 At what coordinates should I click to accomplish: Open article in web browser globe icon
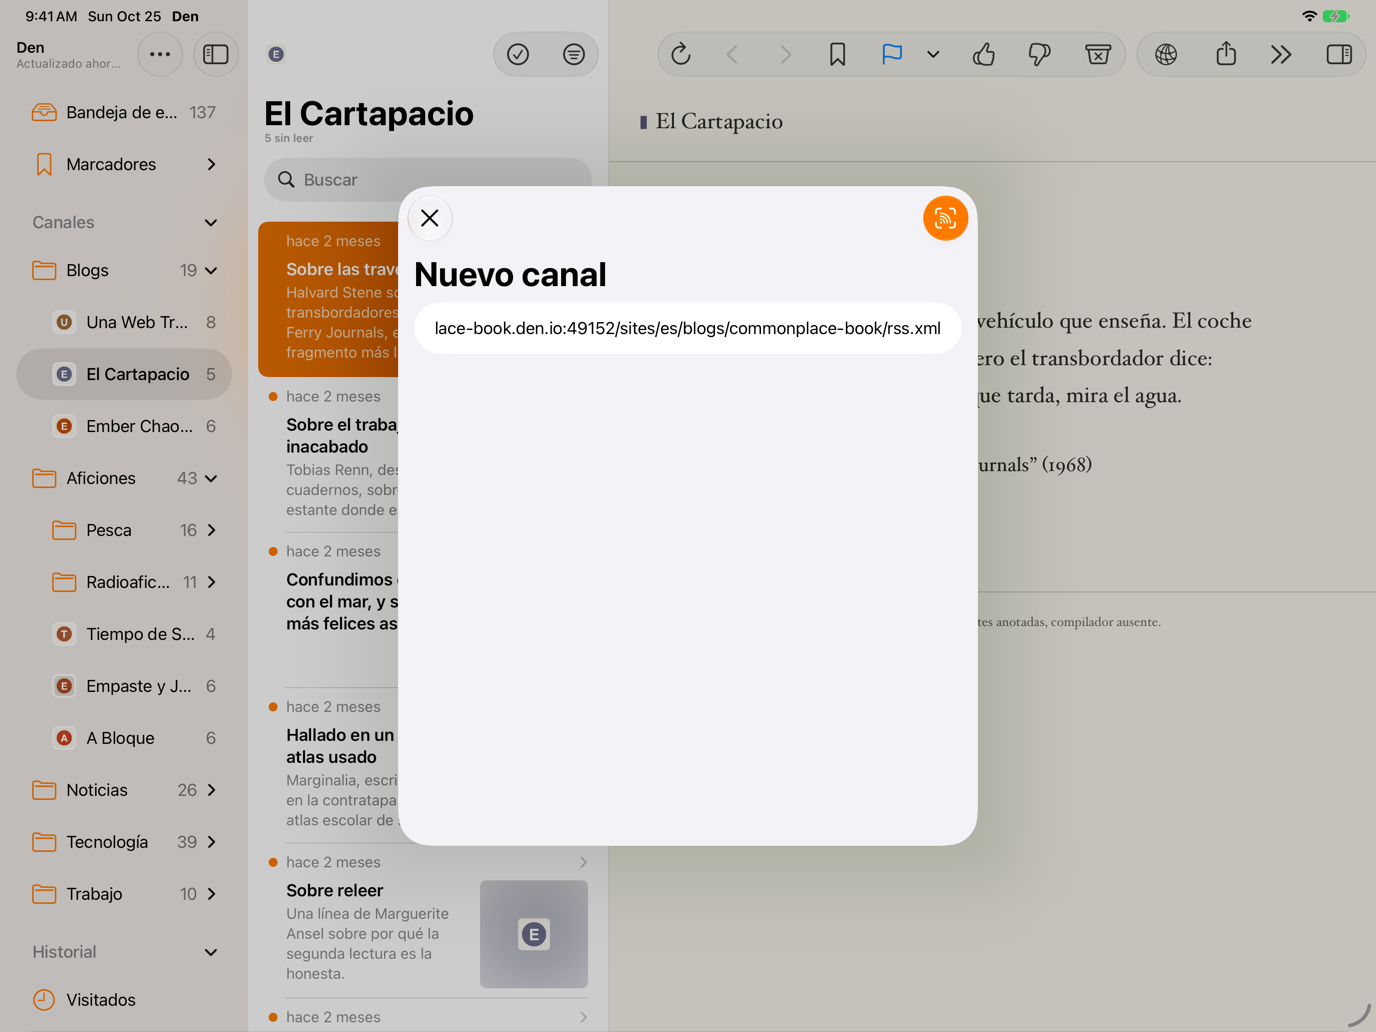[x=1166, y=54]
